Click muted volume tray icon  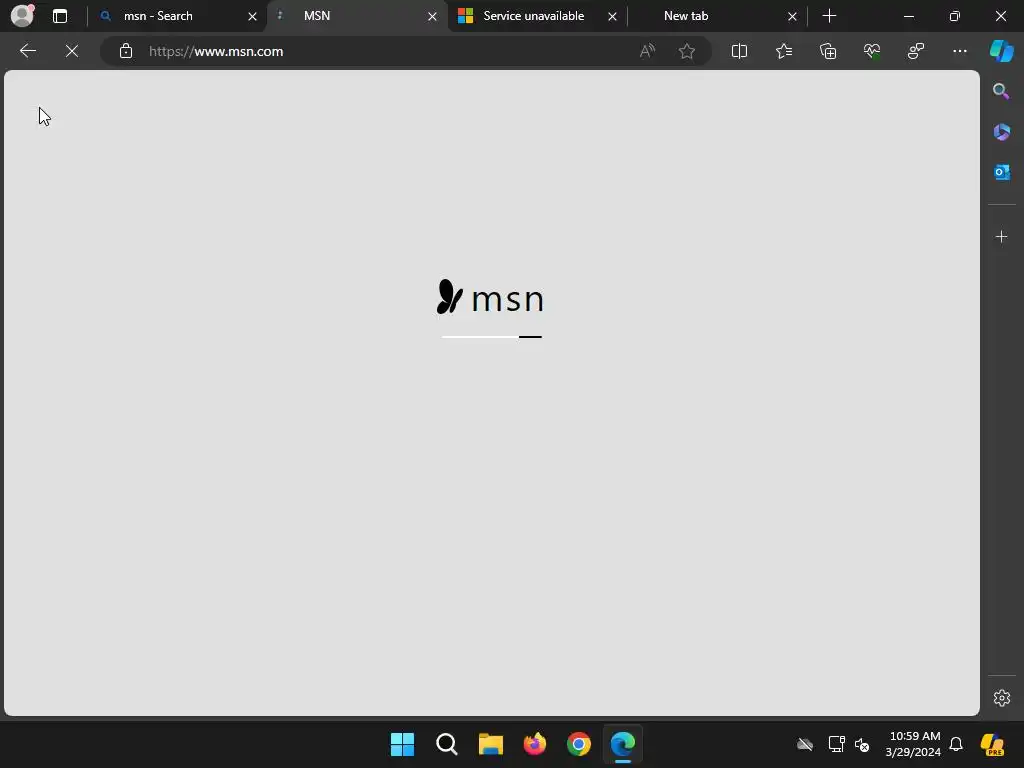[862, 744]
